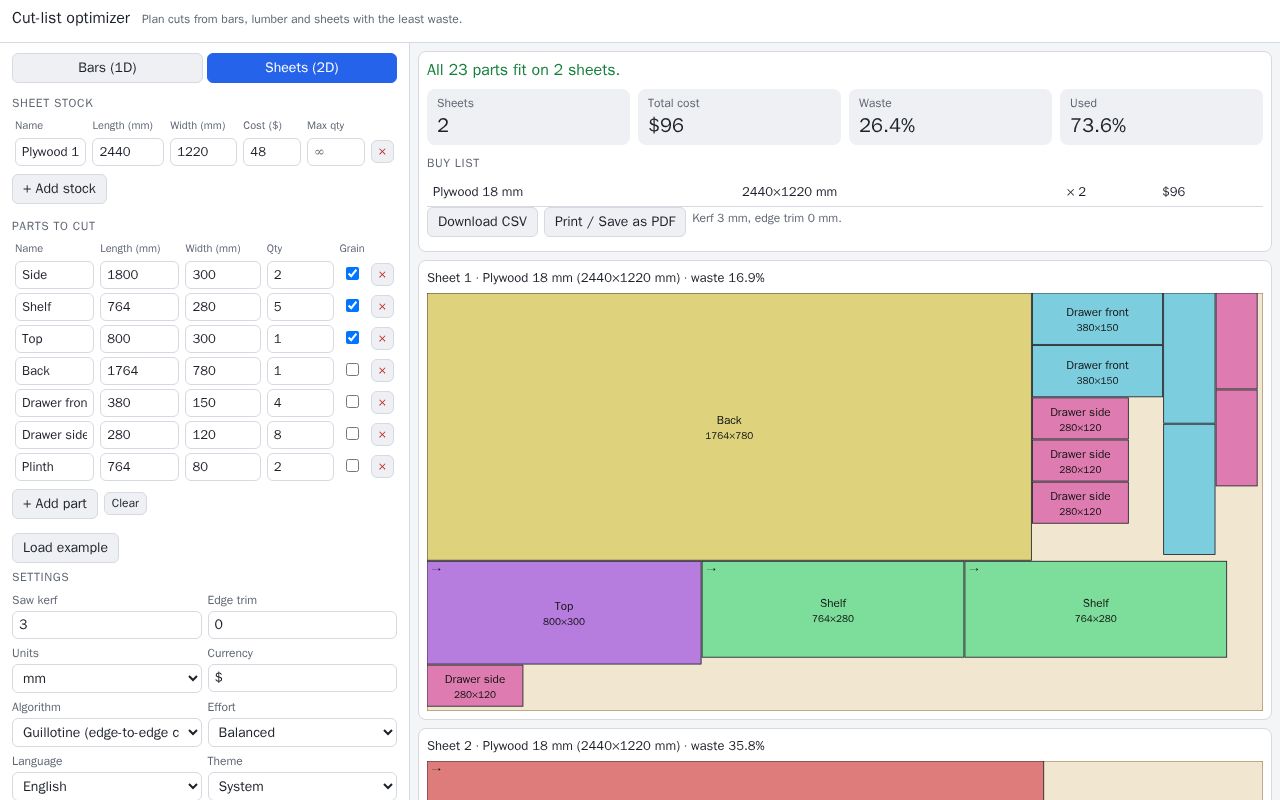Enable grain for the Back part
Image resolution: width=1280 pixels, height=800 pixels.
pyautogui.click(x=352, y=369)
